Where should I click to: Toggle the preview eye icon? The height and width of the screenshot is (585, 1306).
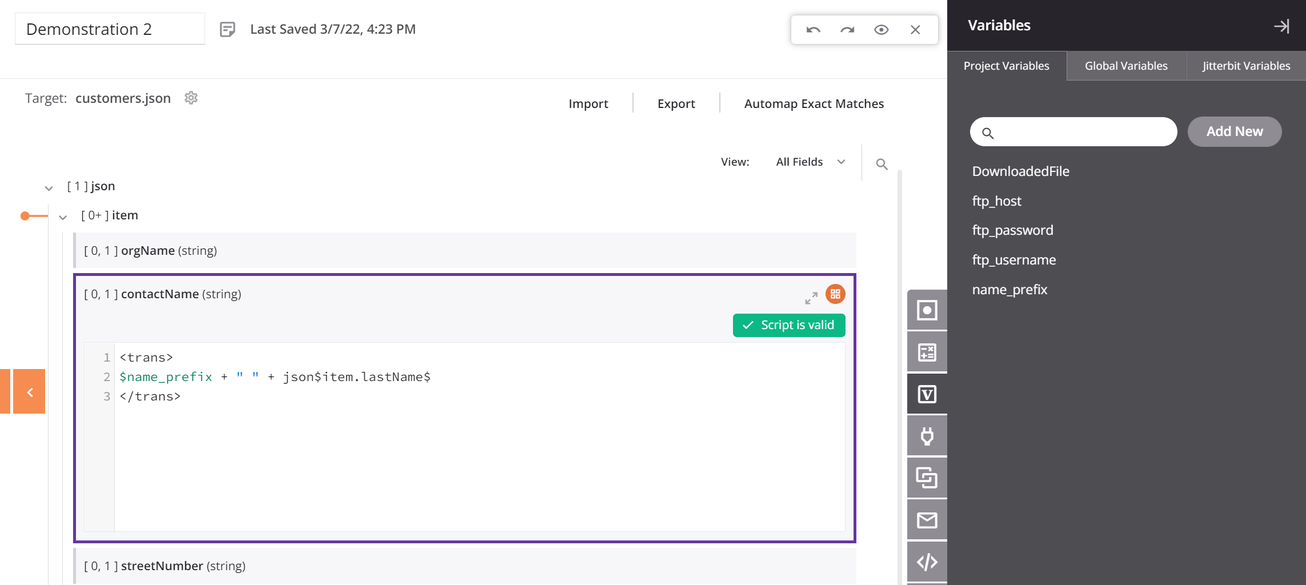(881, 30)
